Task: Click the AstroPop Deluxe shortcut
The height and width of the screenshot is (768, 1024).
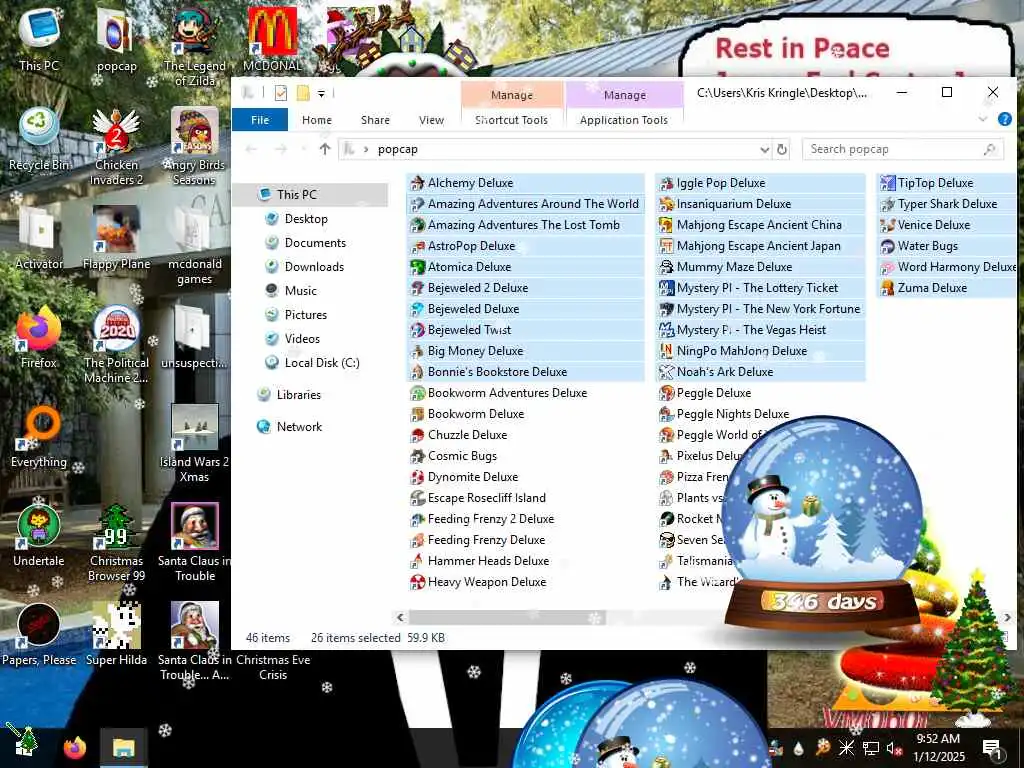Action: pyautogui.click(x=462, y=246)
